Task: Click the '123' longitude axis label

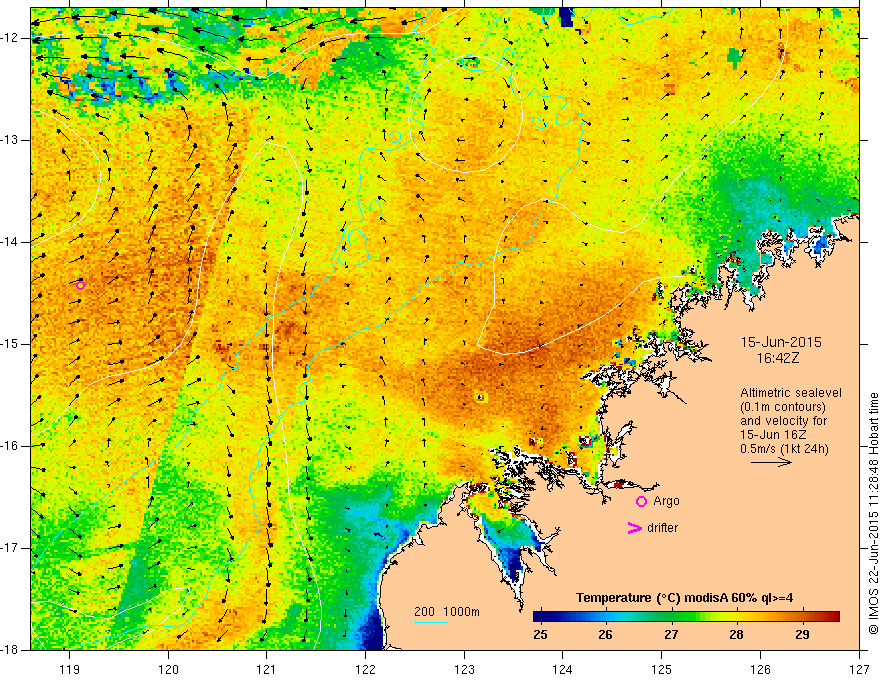Action: point(464,669)
